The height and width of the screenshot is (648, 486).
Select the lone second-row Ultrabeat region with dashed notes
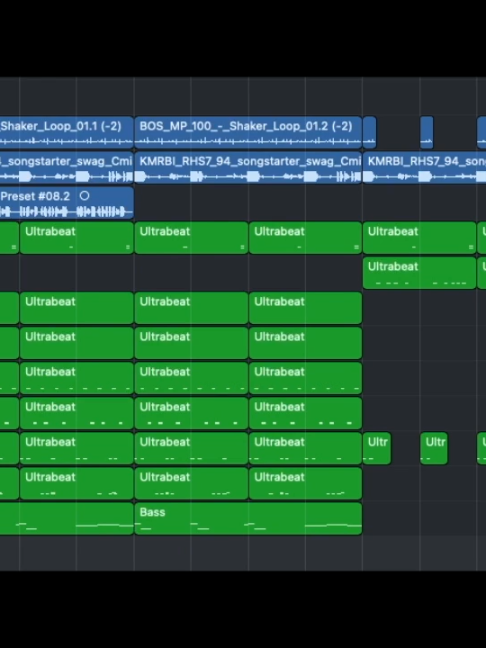pyautogui.click(x=419, y=273)
